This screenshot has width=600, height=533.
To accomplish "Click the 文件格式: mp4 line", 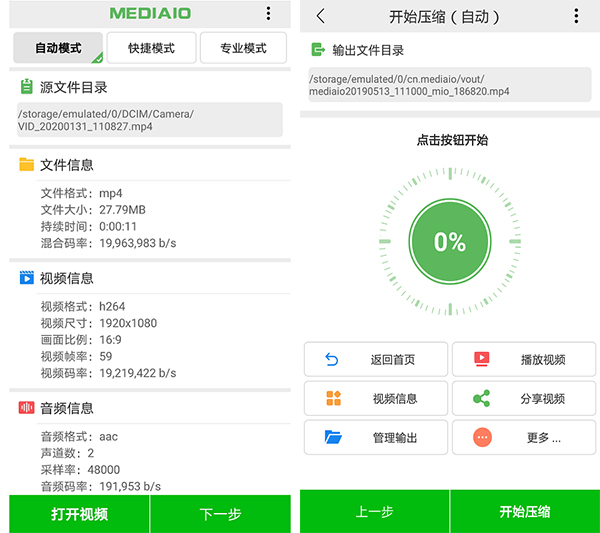I will pos(82,193).
